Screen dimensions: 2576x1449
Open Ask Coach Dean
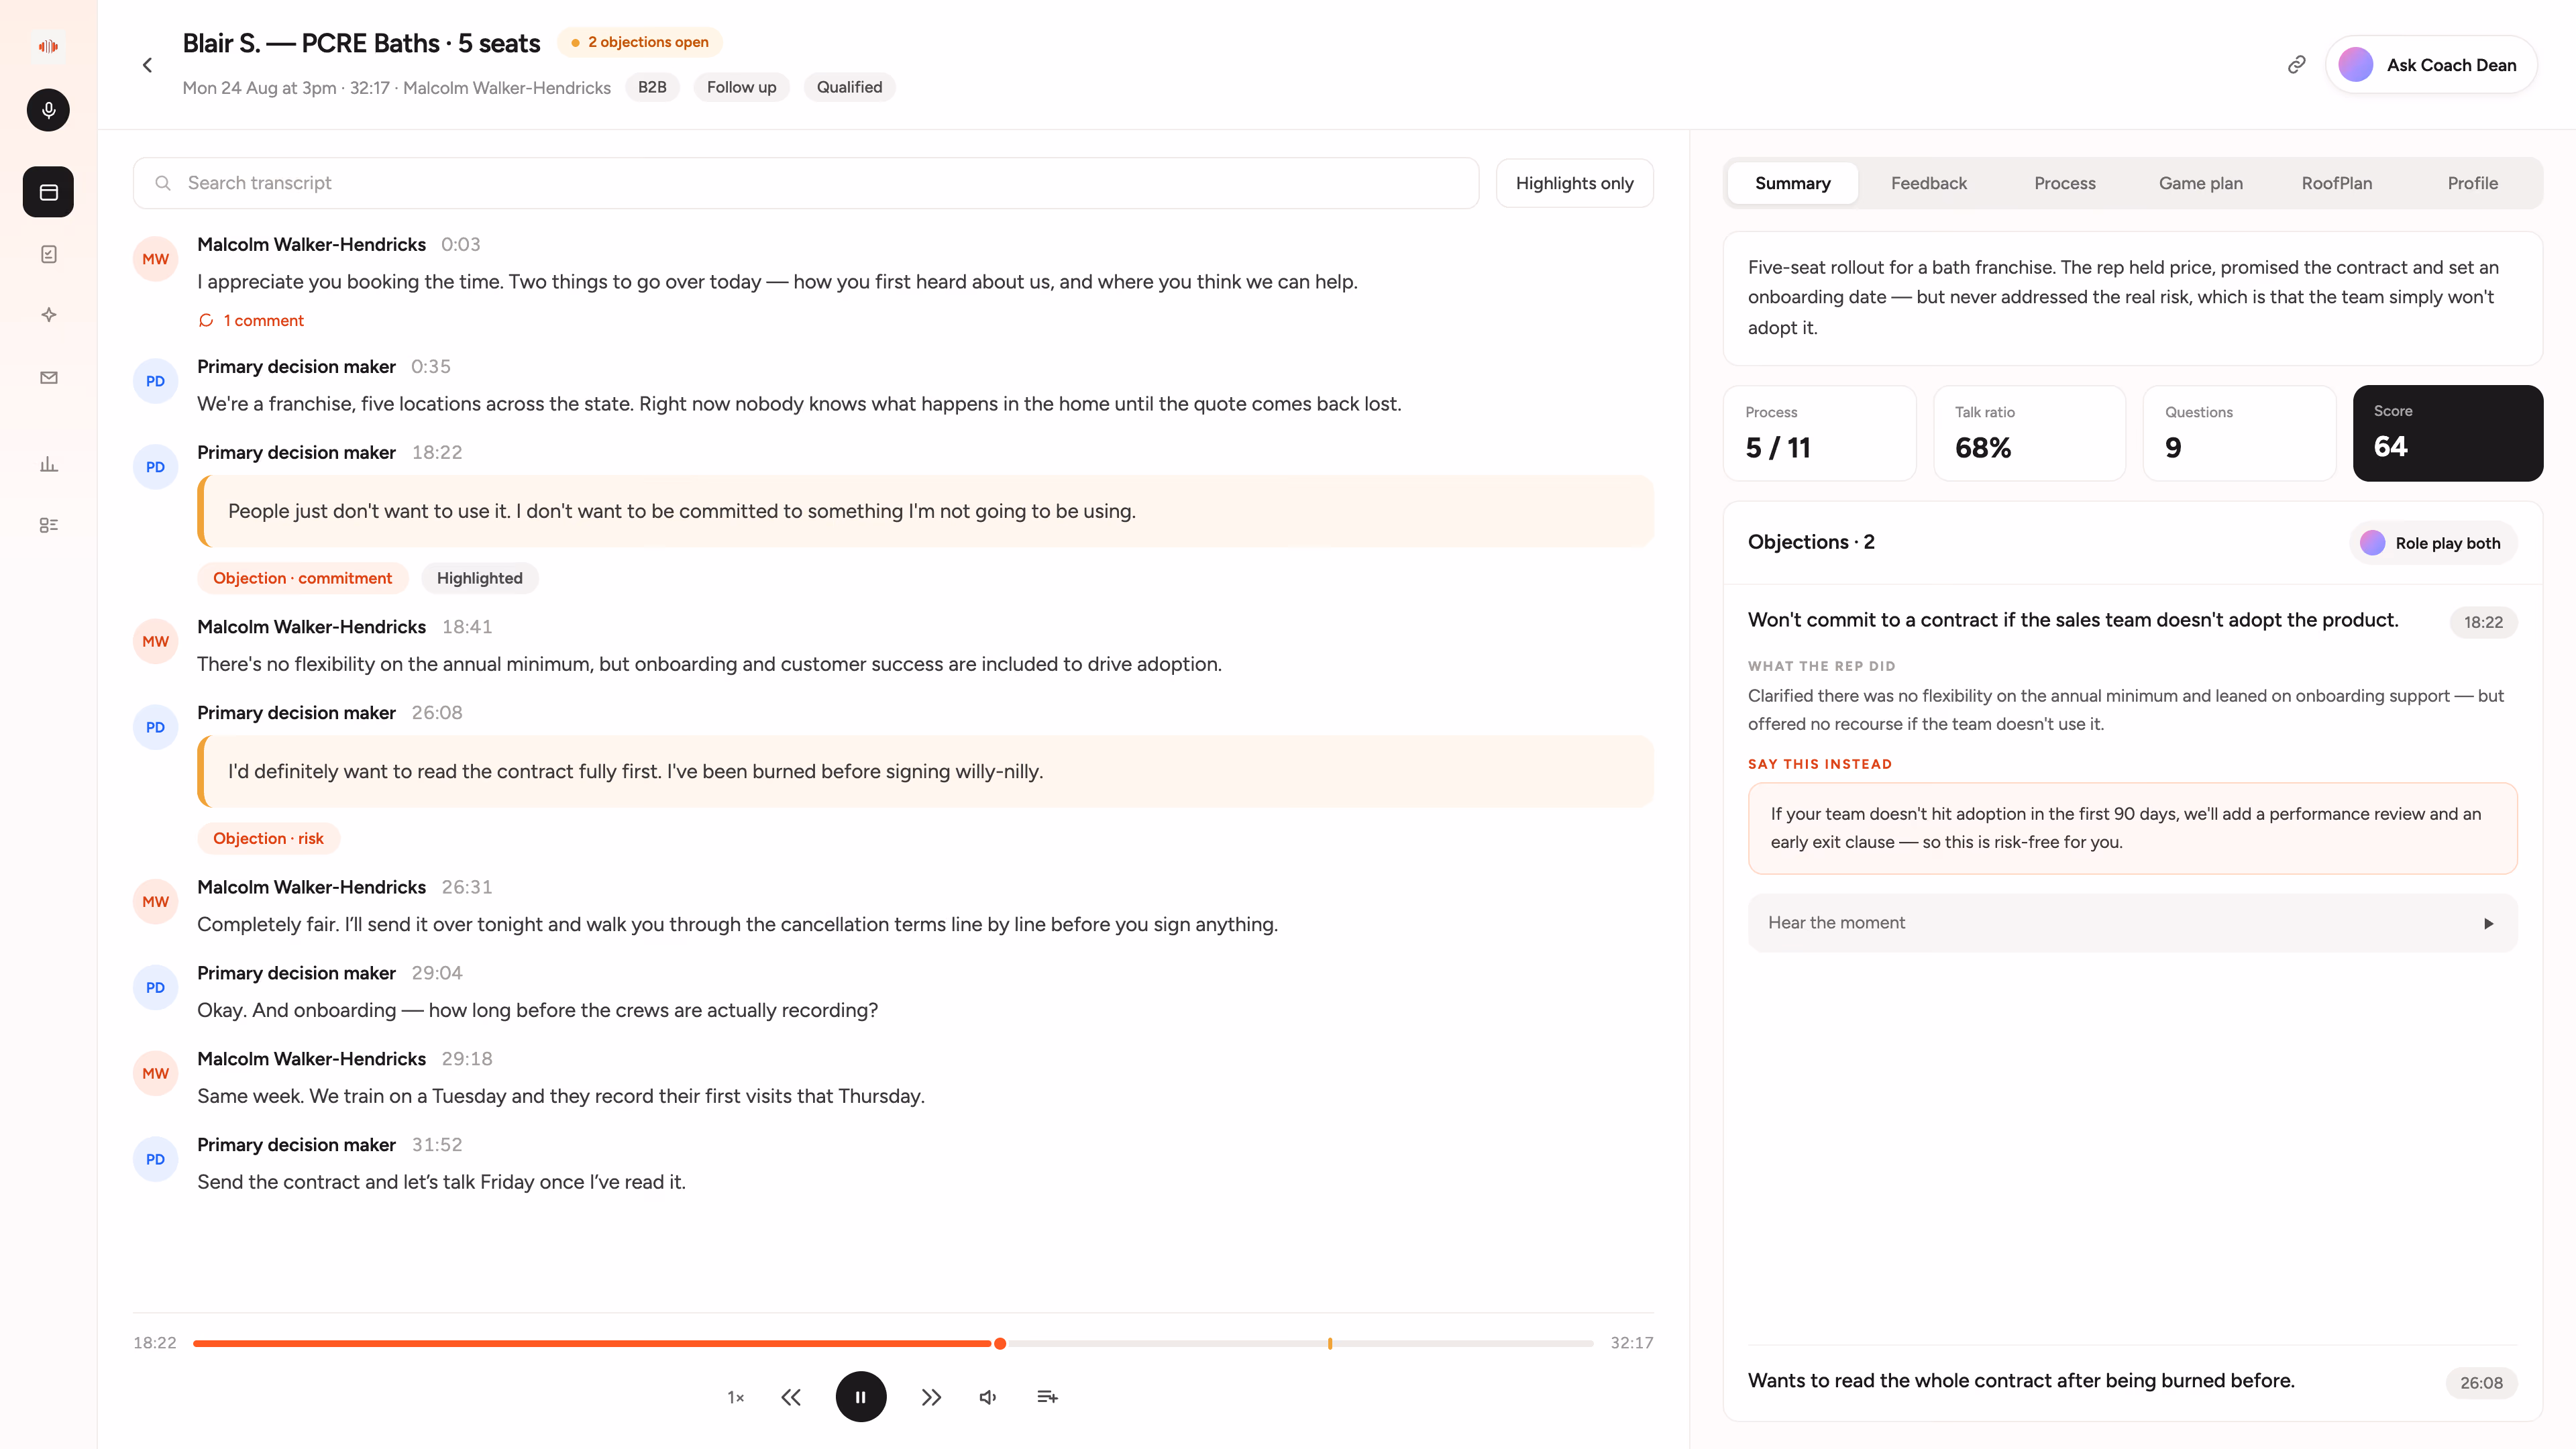[x=2431, y=65]
